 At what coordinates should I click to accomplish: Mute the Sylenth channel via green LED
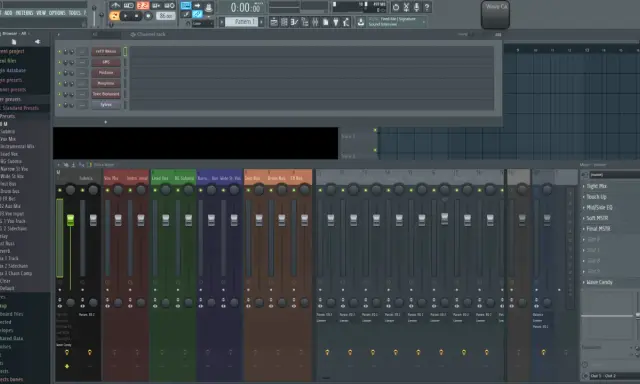(60, 105)
